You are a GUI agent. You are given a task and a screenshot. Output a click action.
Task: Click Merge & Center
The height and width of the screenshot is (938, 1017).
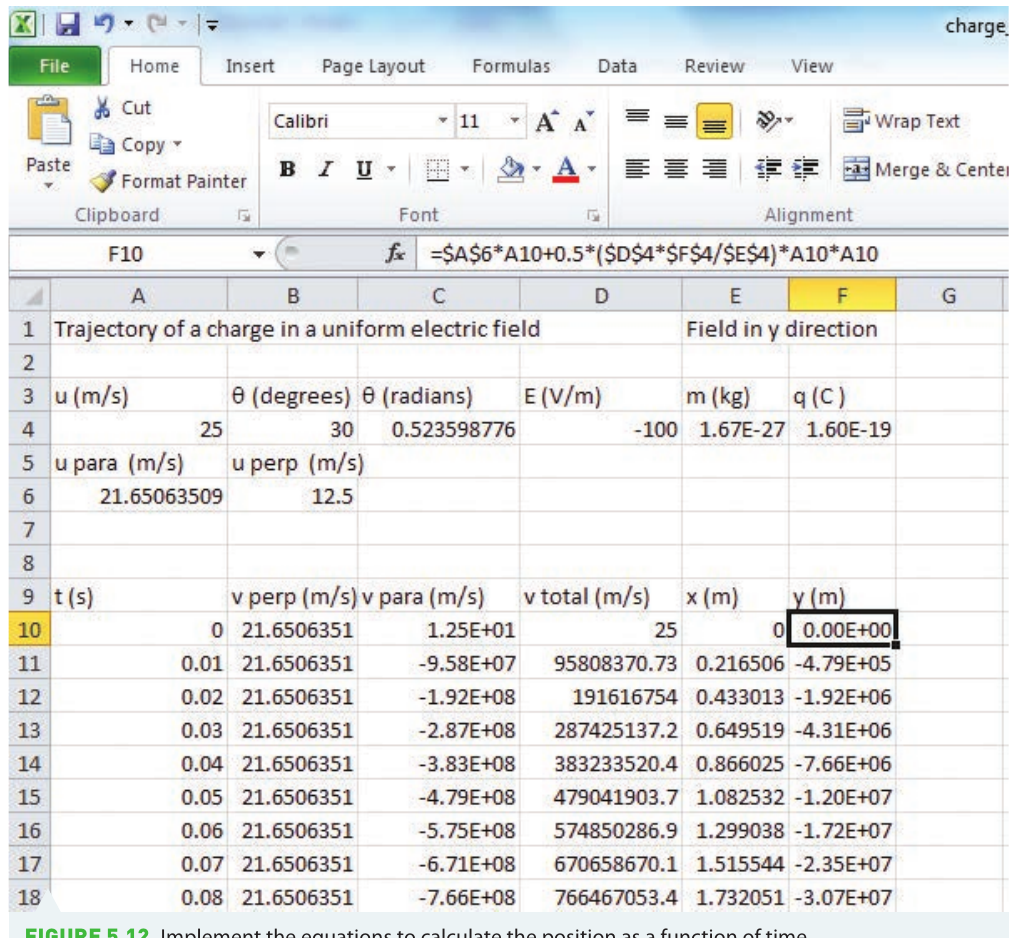pos(926,169)
